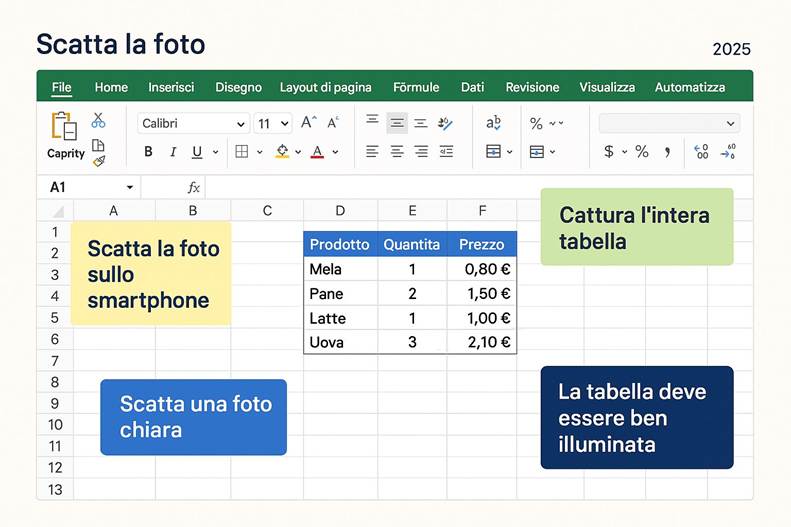Open currency format dropdown arrow

625,152
